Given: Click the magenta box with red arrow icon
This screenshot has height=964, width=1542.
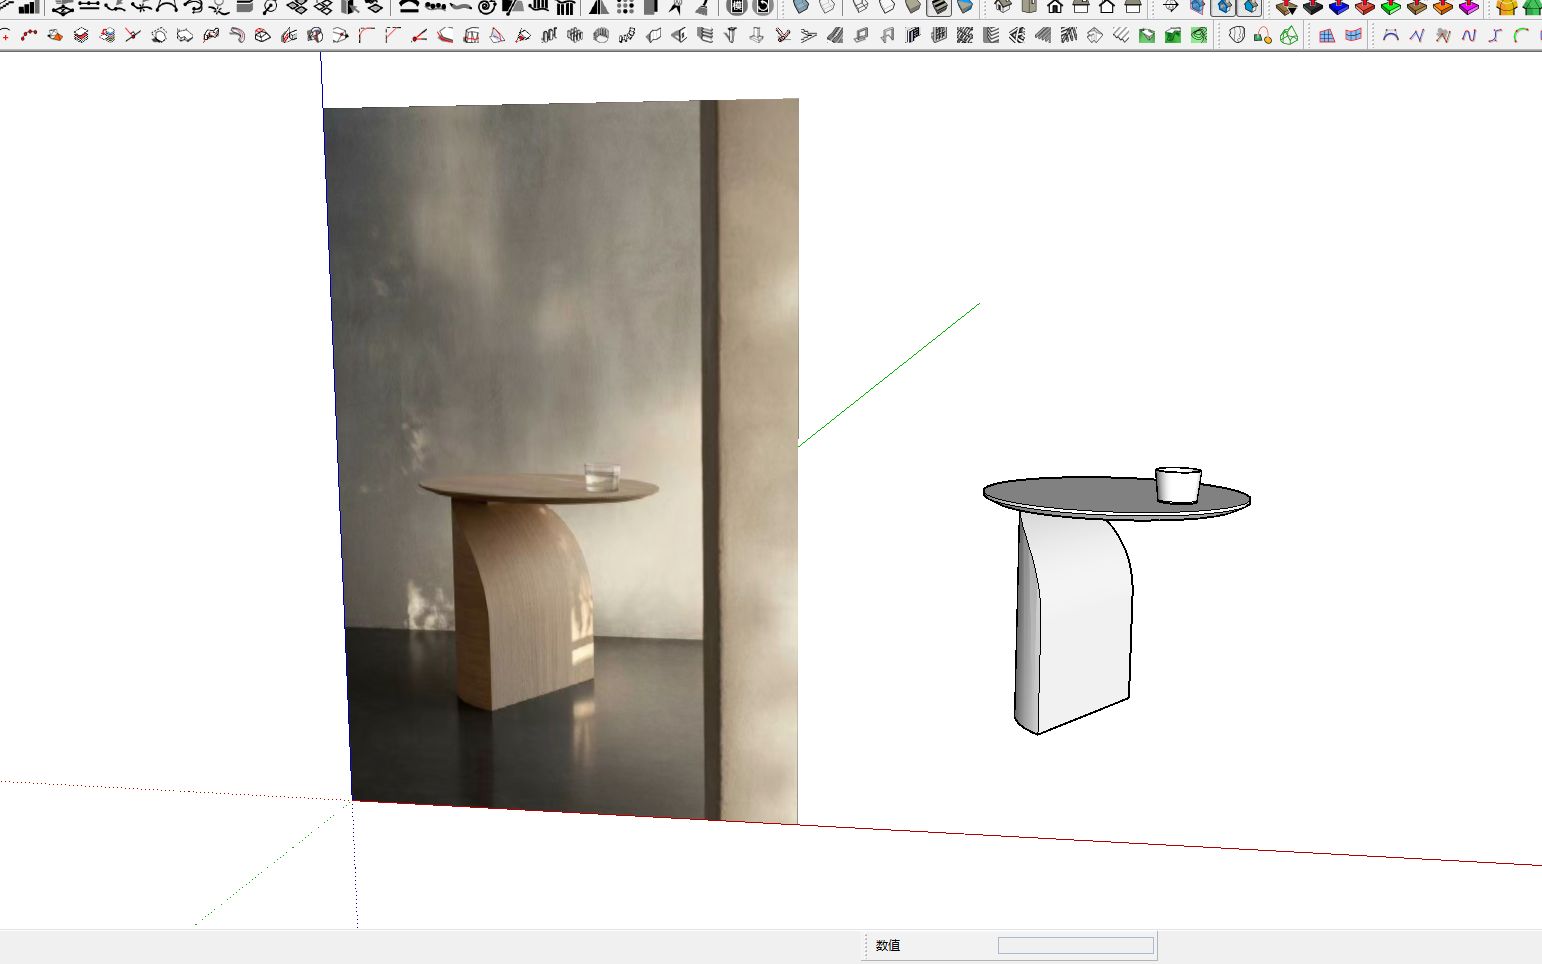Looking at the screenshot, I should (1469, 8).
